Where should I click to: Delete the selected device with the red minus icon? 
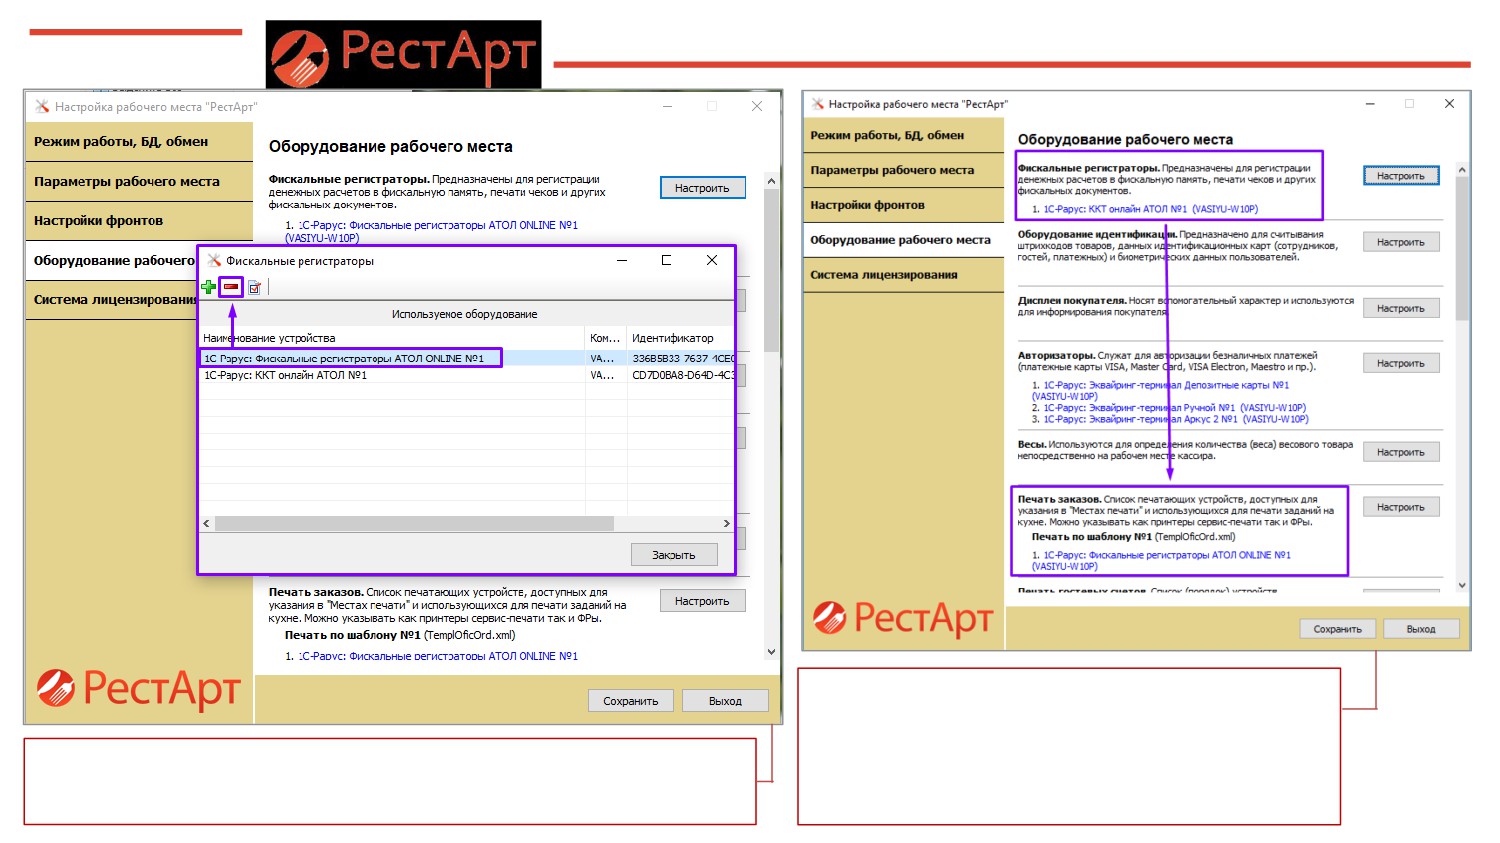point(231,287)
